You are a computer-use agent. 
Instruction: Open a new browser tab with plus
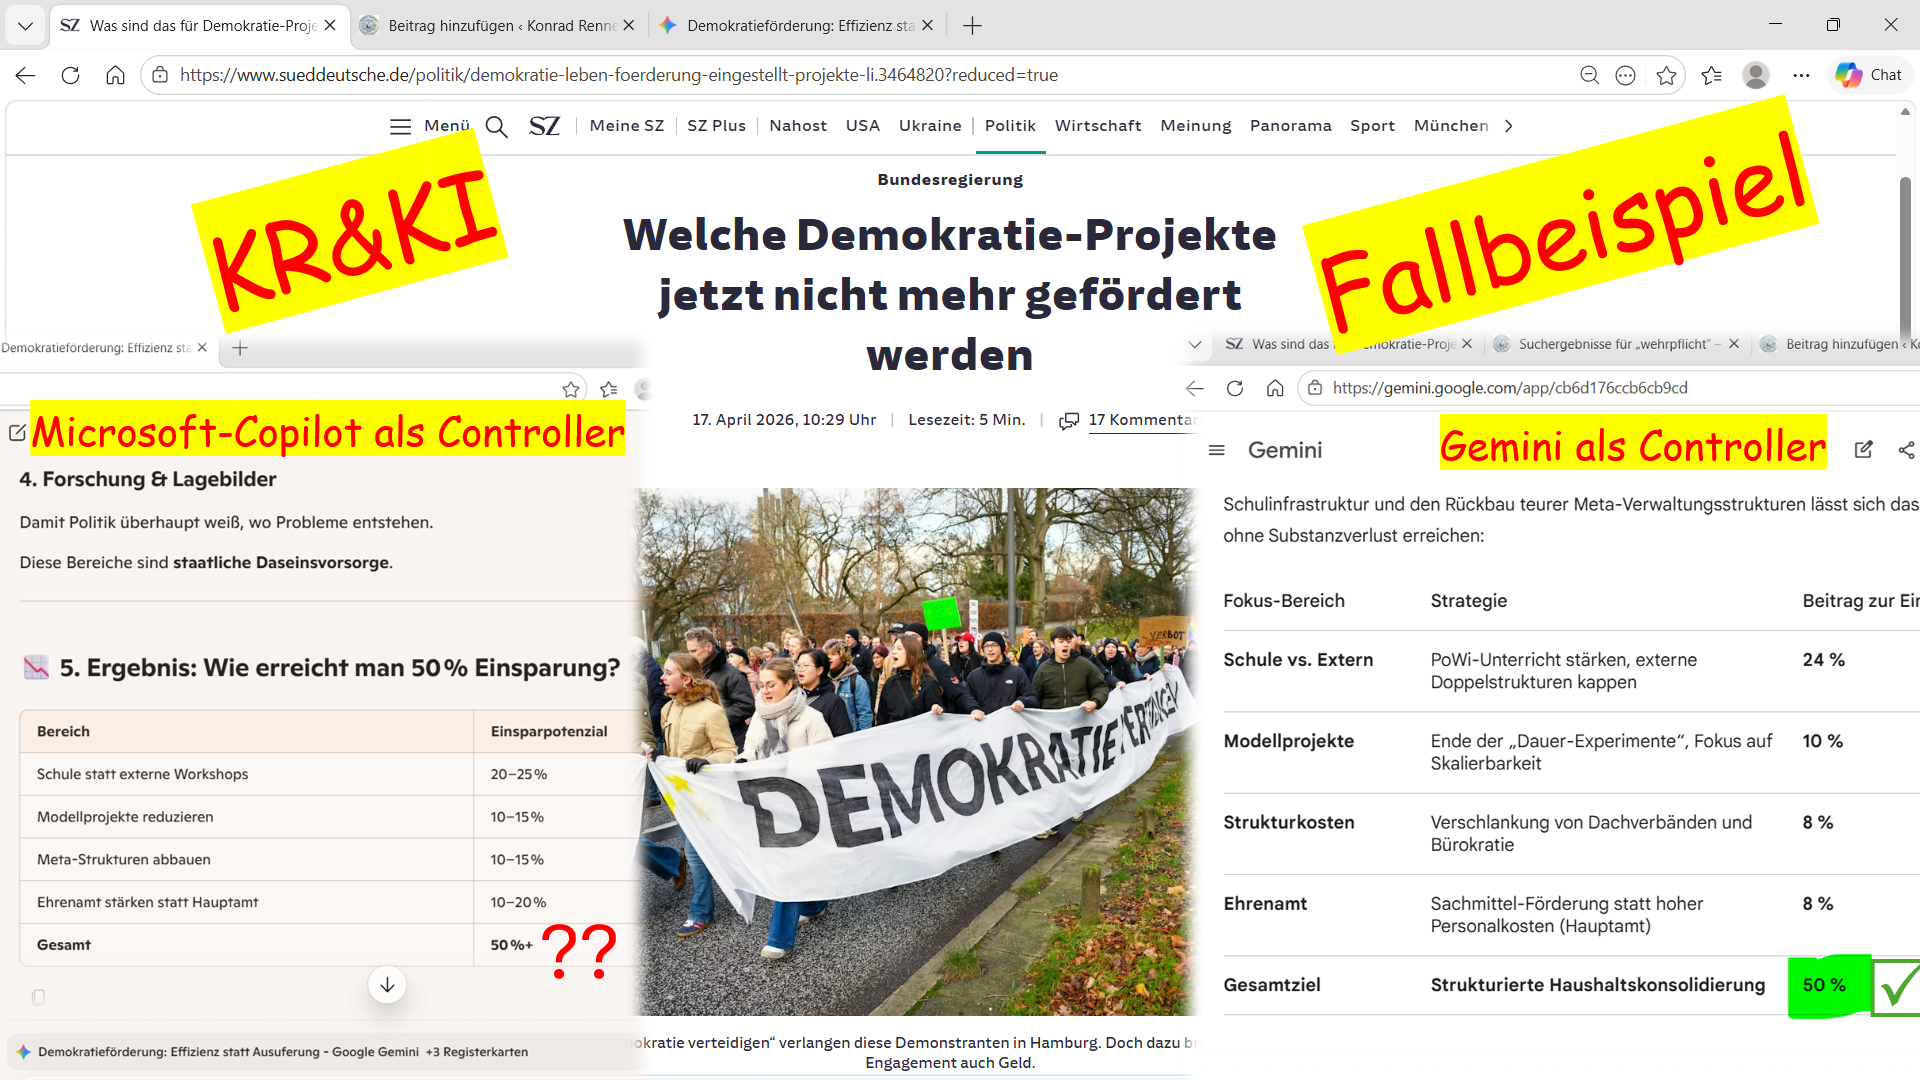pos(972,25)
